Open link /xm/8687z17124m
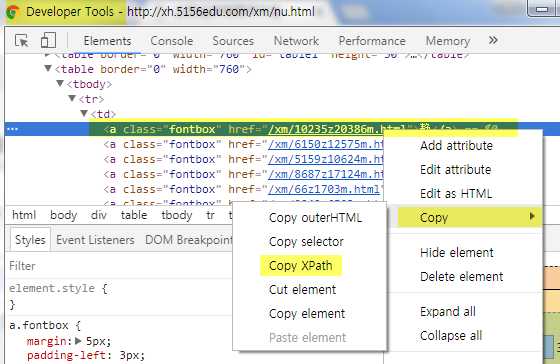 (x=325, y=174)
